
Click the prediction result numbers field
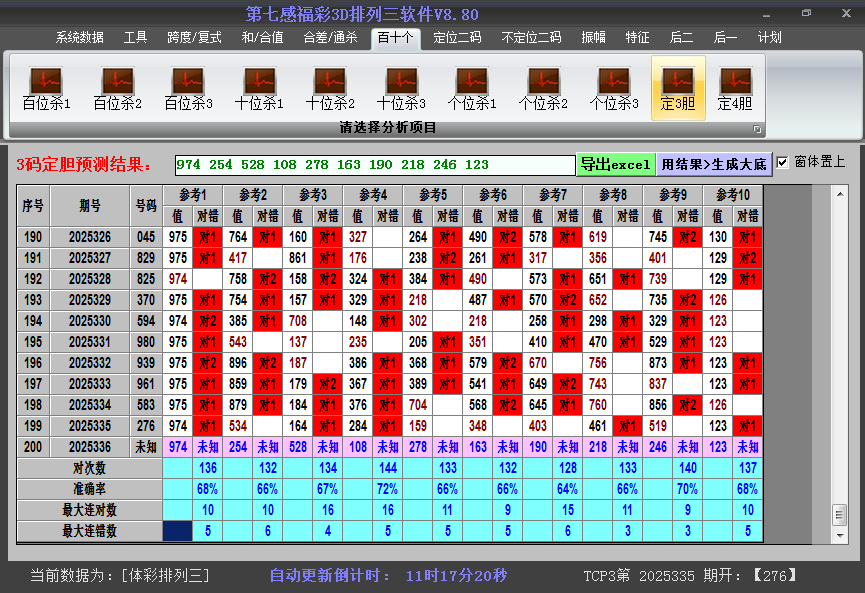click(374, 164)
